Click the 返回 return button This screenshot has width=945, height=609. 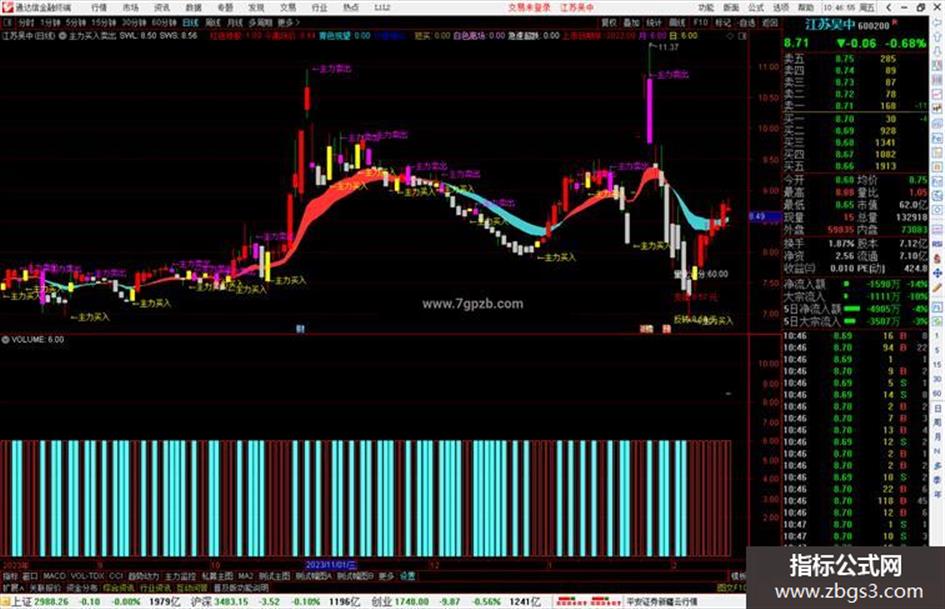pos(770,22)
